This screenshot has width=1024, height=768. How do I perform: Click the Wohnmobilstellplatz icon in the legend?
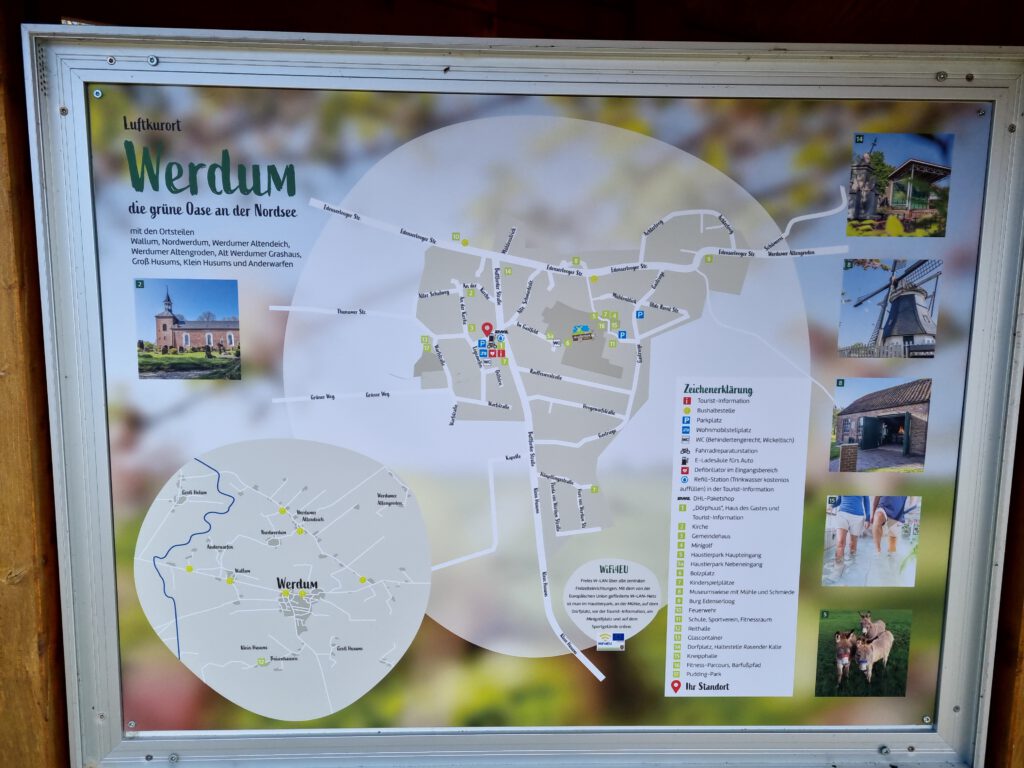(685, 431)
